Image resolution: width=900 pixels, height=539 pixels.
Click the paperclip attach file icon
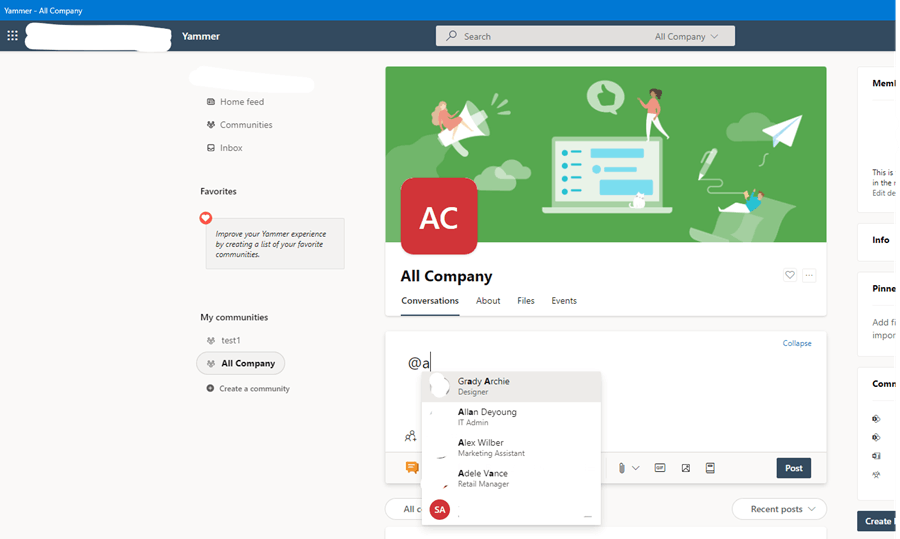click(621, 468)
